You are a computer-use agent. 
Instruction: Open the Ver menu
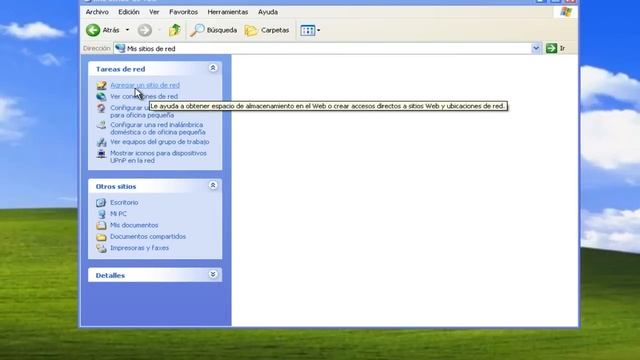coord(154,12)
